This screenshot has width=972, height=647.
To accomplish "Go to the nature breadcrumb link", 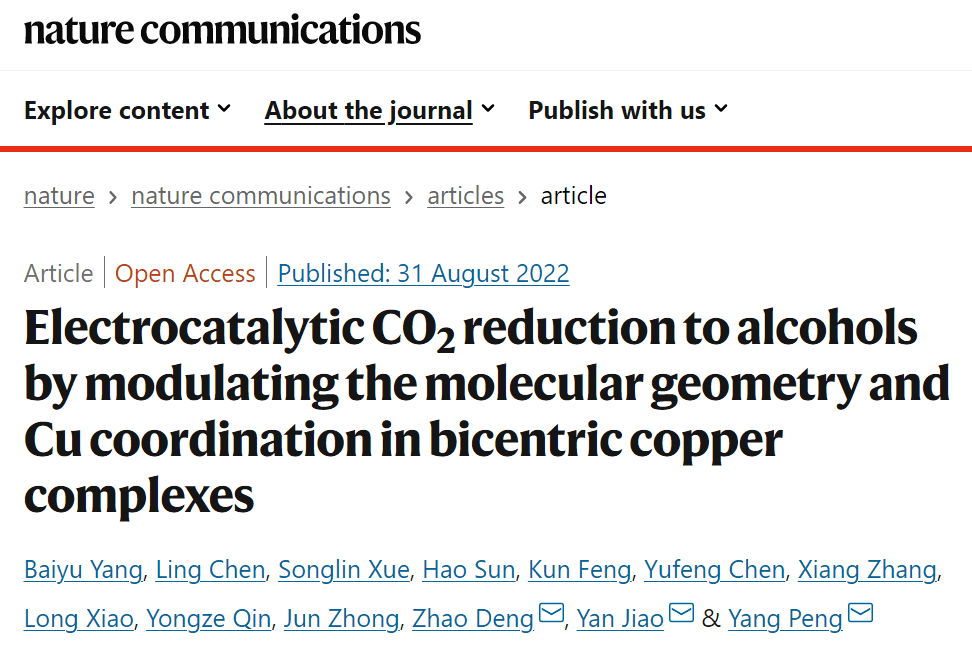I will pyautogui.click(x=59, y=196).
